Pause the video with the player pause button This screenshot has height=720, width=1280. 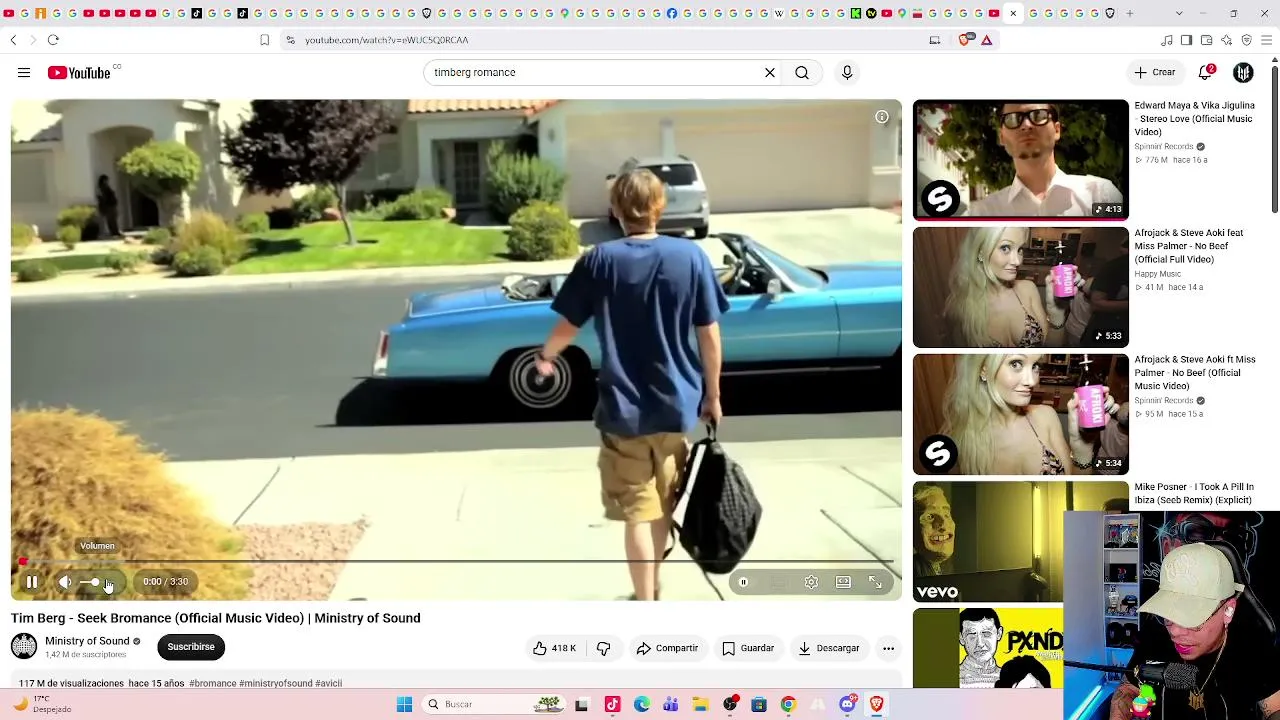click(x=32, y=582)
